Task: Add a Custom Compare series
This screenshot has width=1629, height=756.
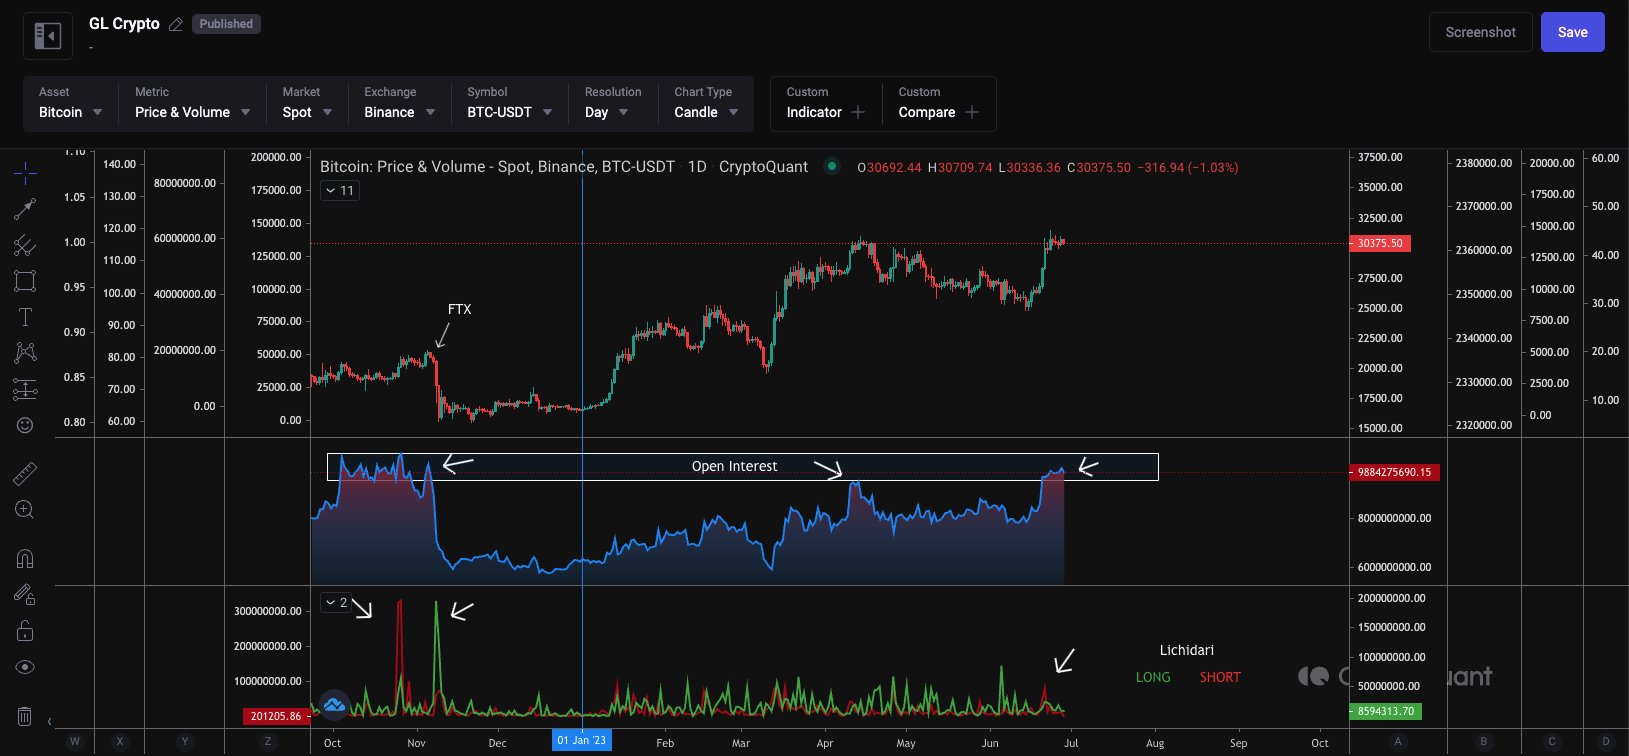Action: pos(938,103)
